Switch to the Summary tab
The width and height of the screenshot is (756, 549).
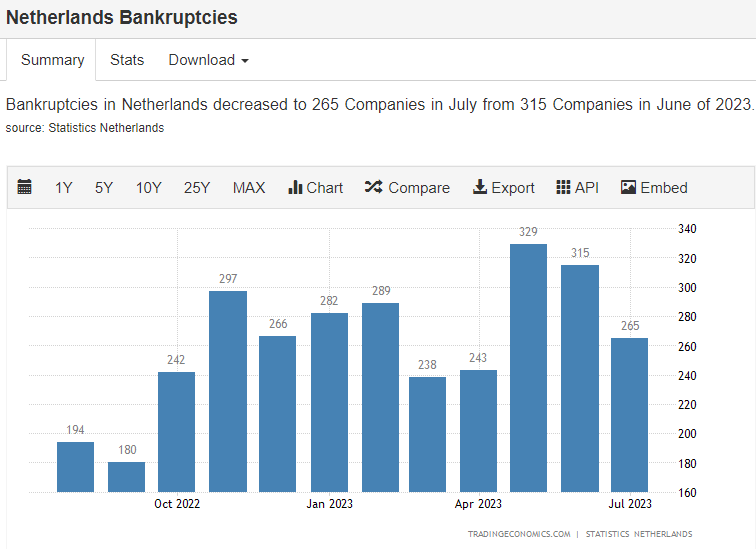[53, 60]
